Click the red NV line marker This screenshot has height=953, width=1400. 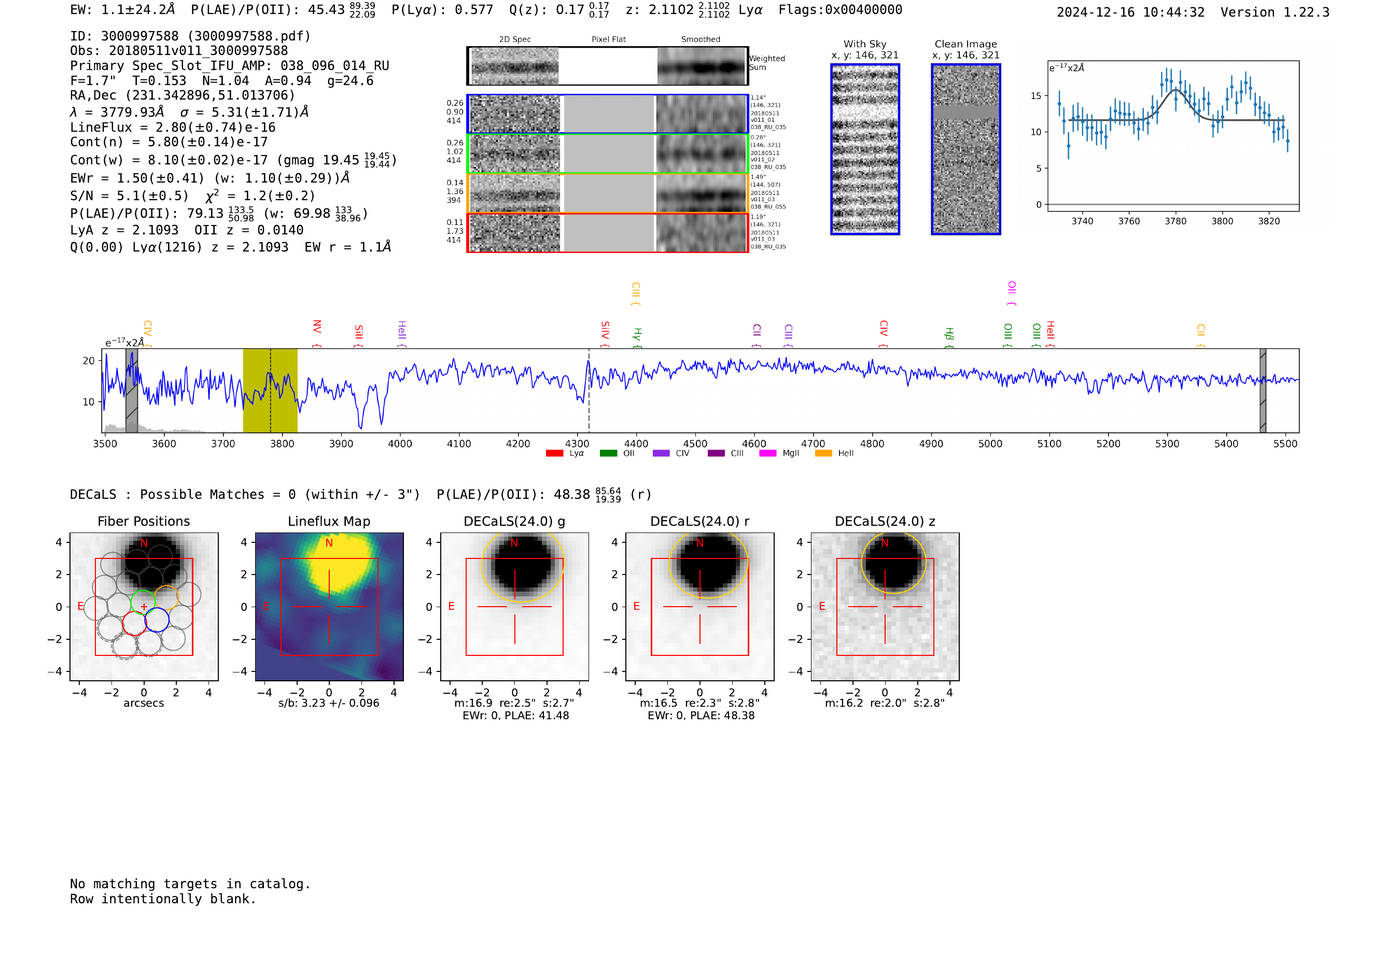[x=317, y=333]
